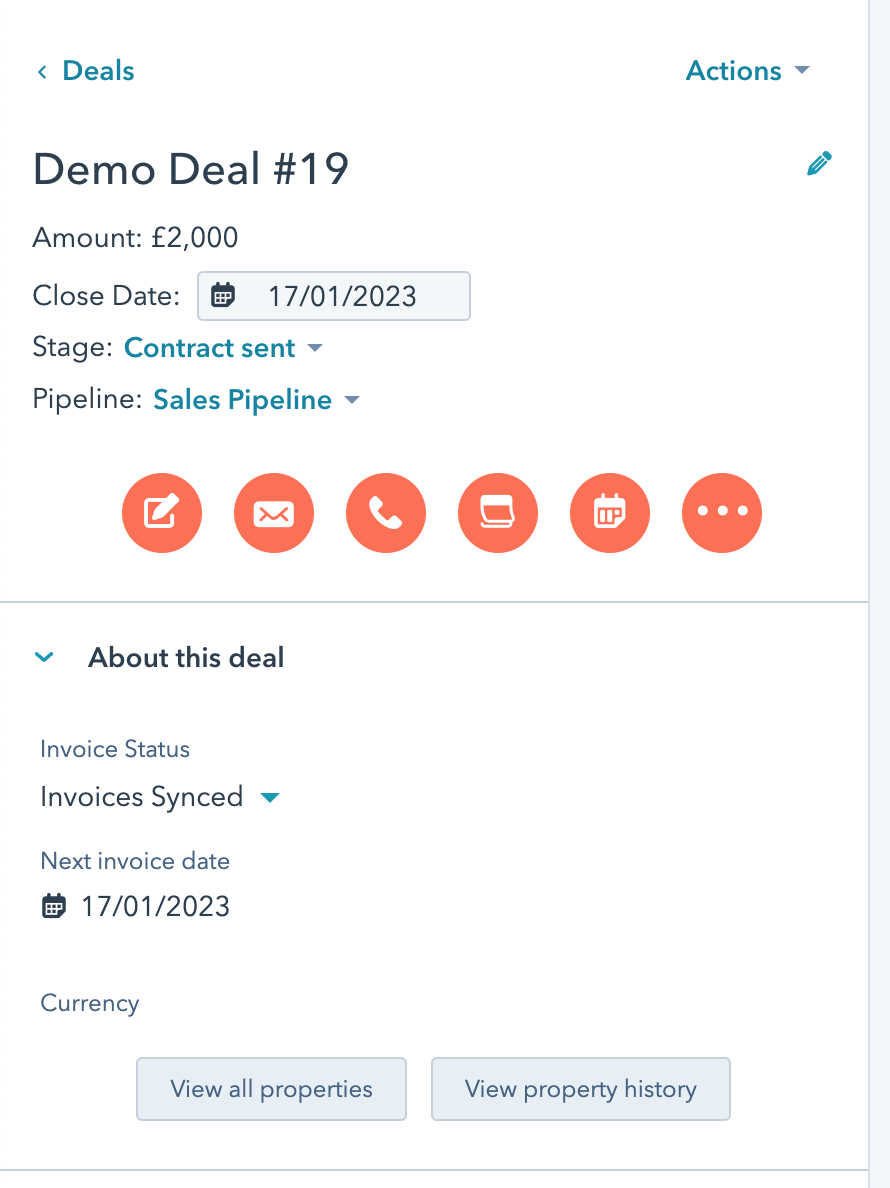
Task: Schedule a meeting via the calendar icon
Action: [610, 513]
